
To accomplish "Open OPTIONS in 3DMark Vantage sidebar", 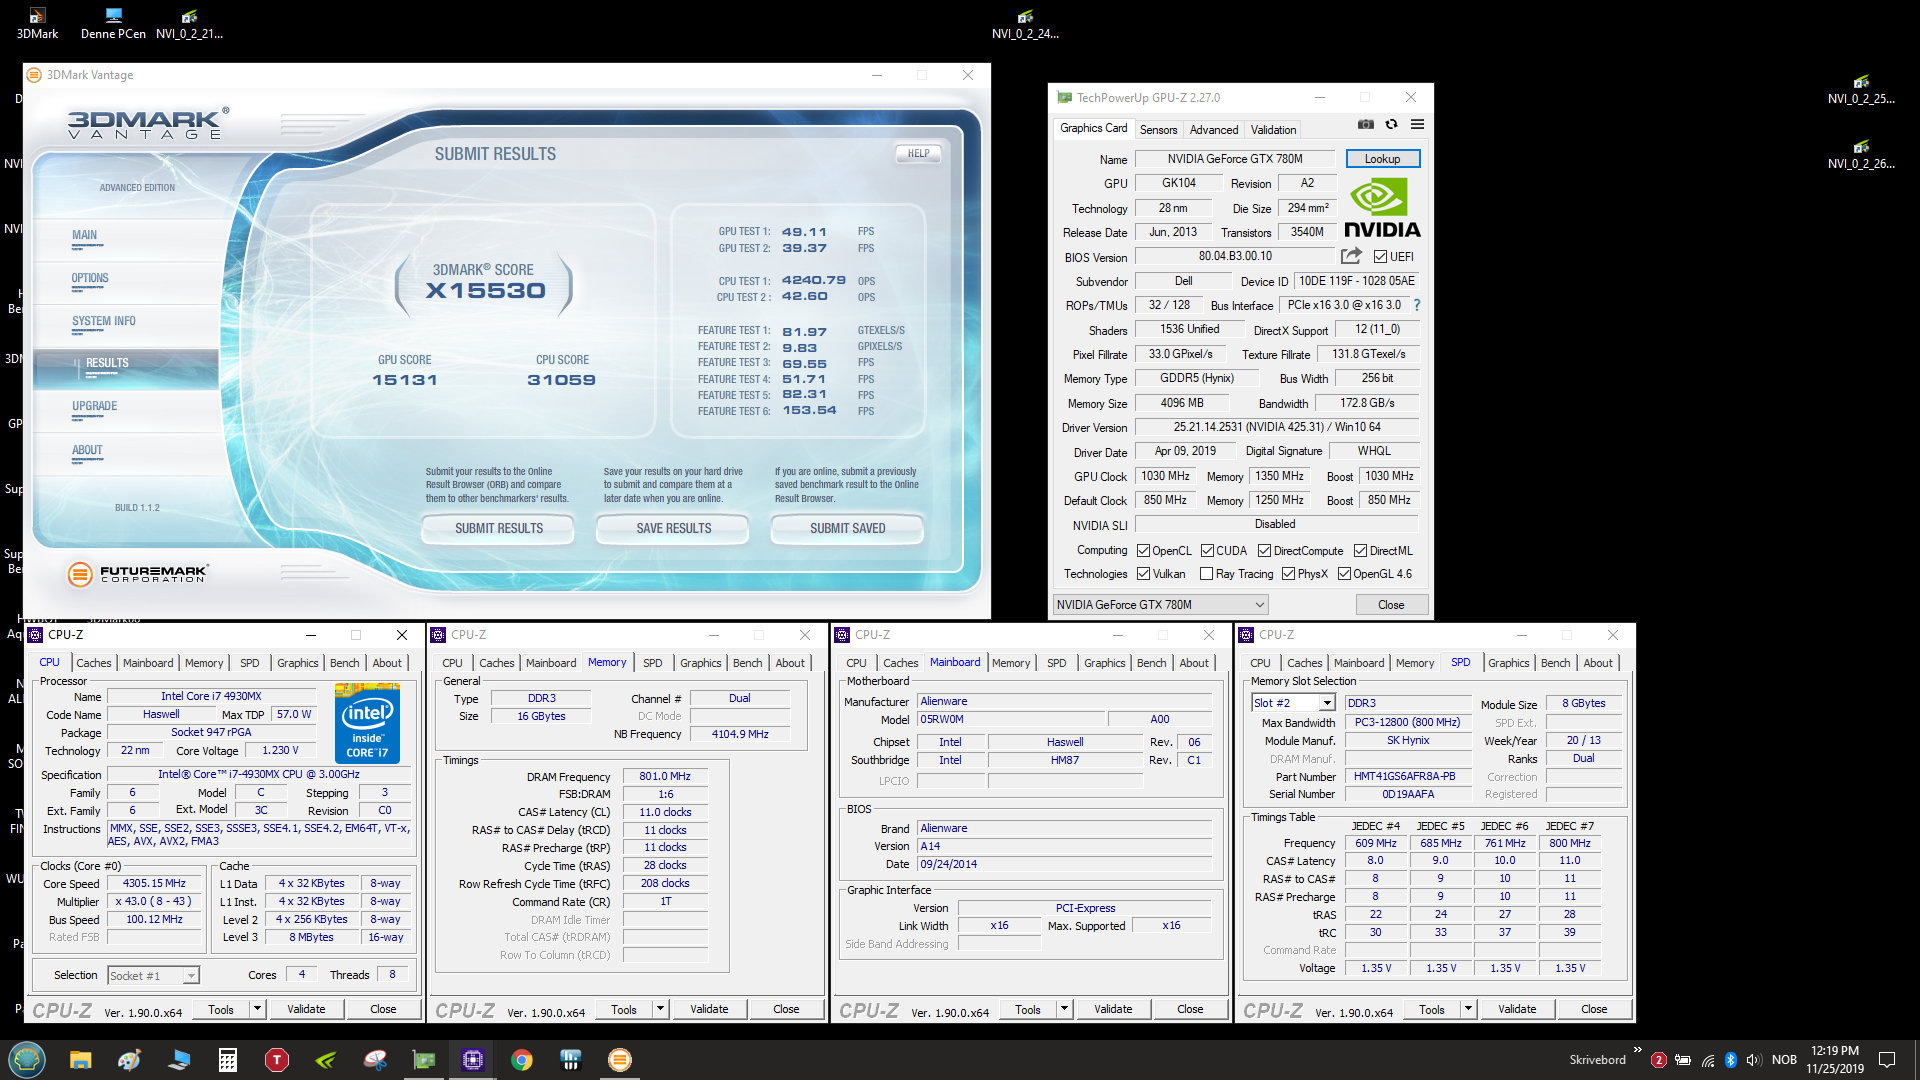I will coord(90,278).
